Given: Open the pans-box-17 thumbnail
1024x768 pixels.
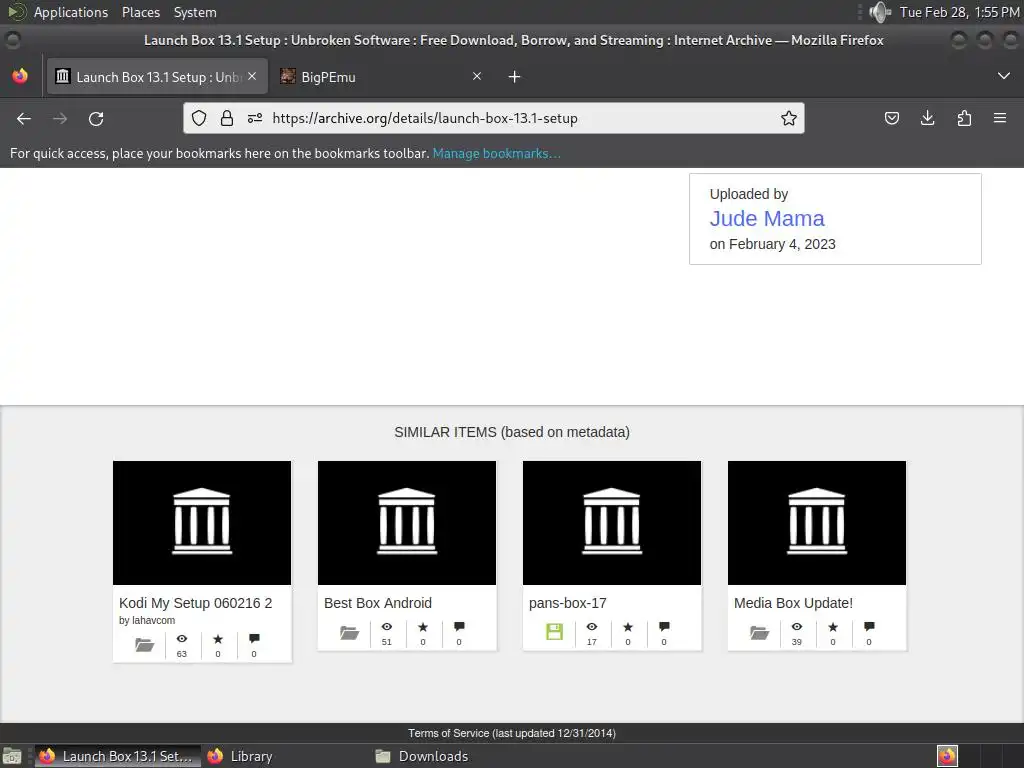Looking at the screenshot, I should click(x=612, y=522).
